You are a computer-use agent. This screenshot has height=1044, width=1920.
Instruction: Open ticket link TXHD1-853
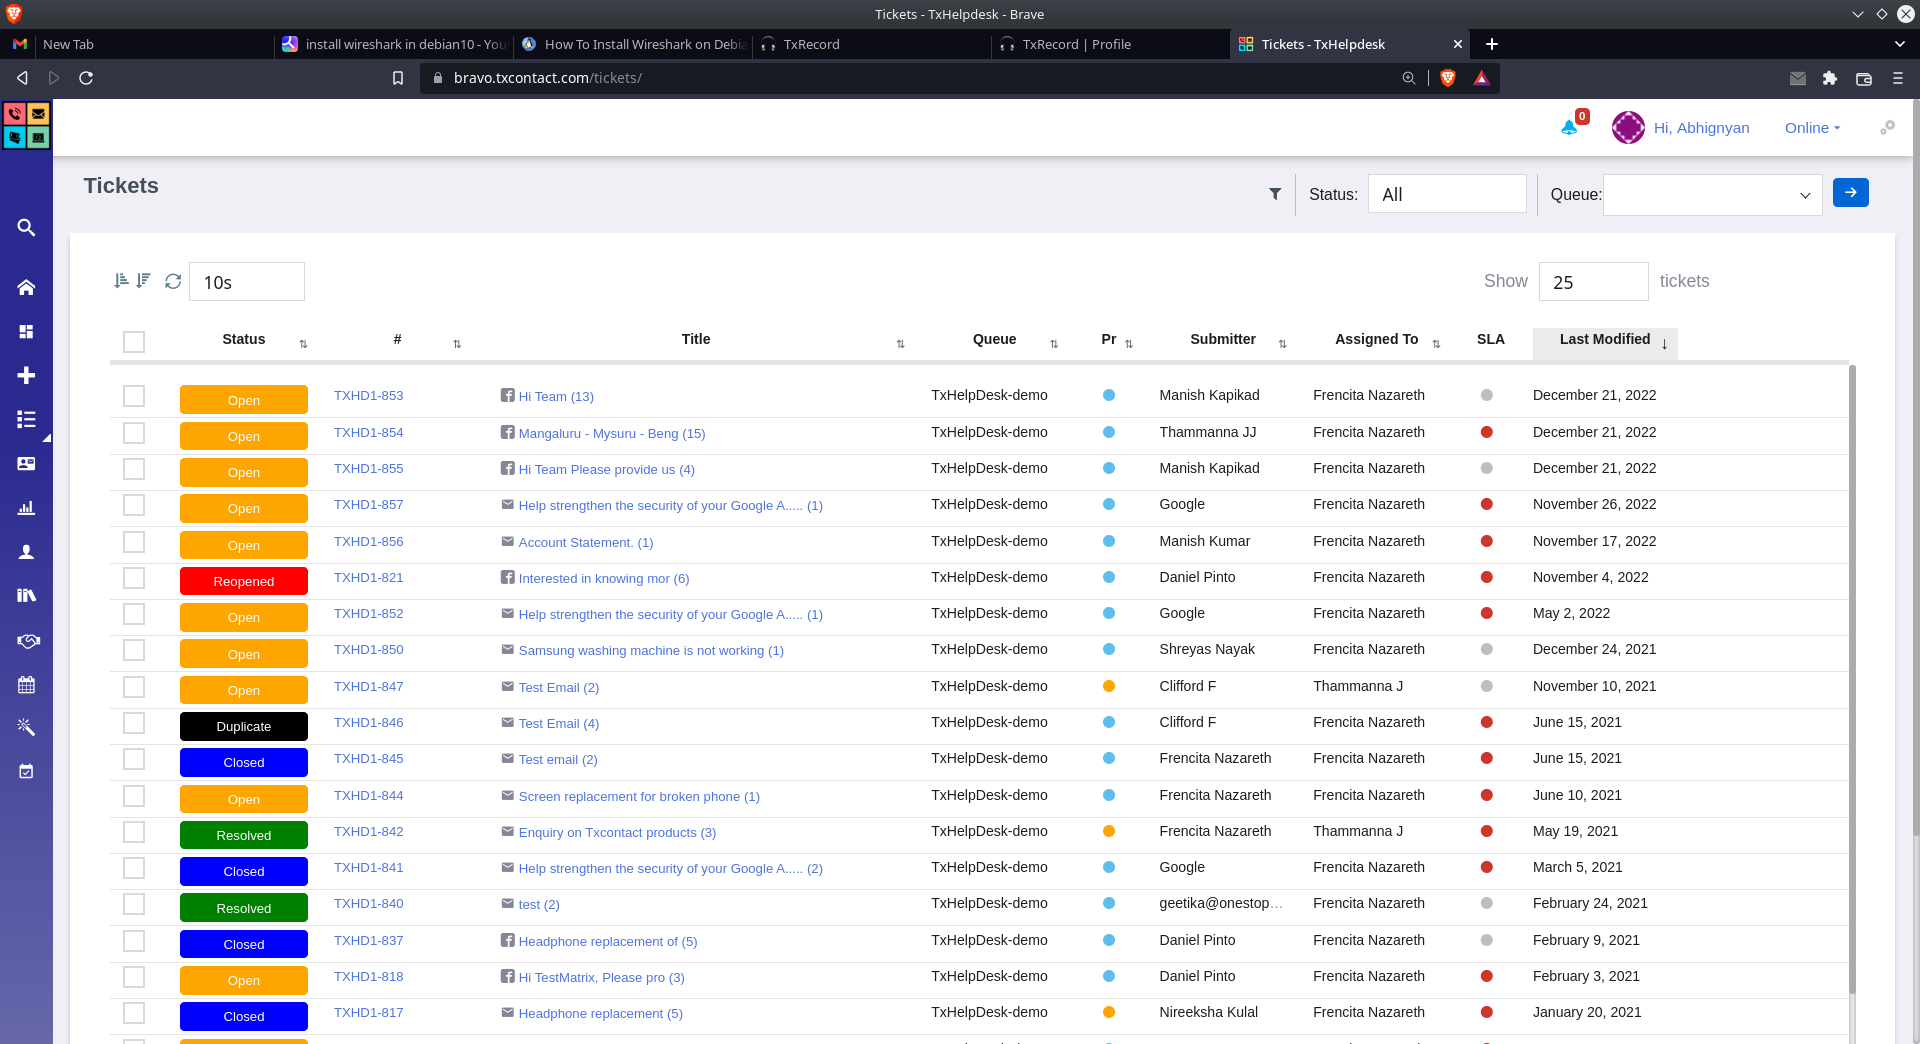click(x=369, y=396)
